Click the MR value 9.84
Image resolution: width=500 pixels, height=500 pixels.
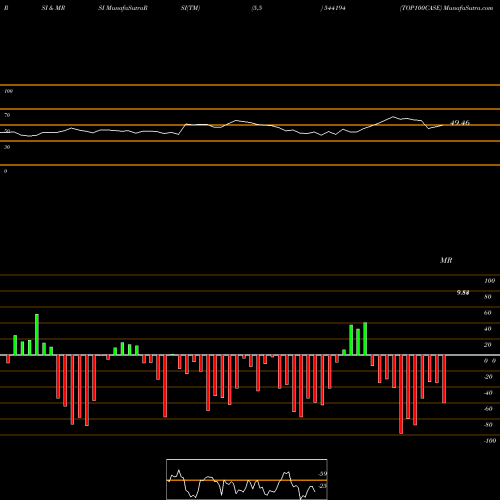tap(463, 293)
